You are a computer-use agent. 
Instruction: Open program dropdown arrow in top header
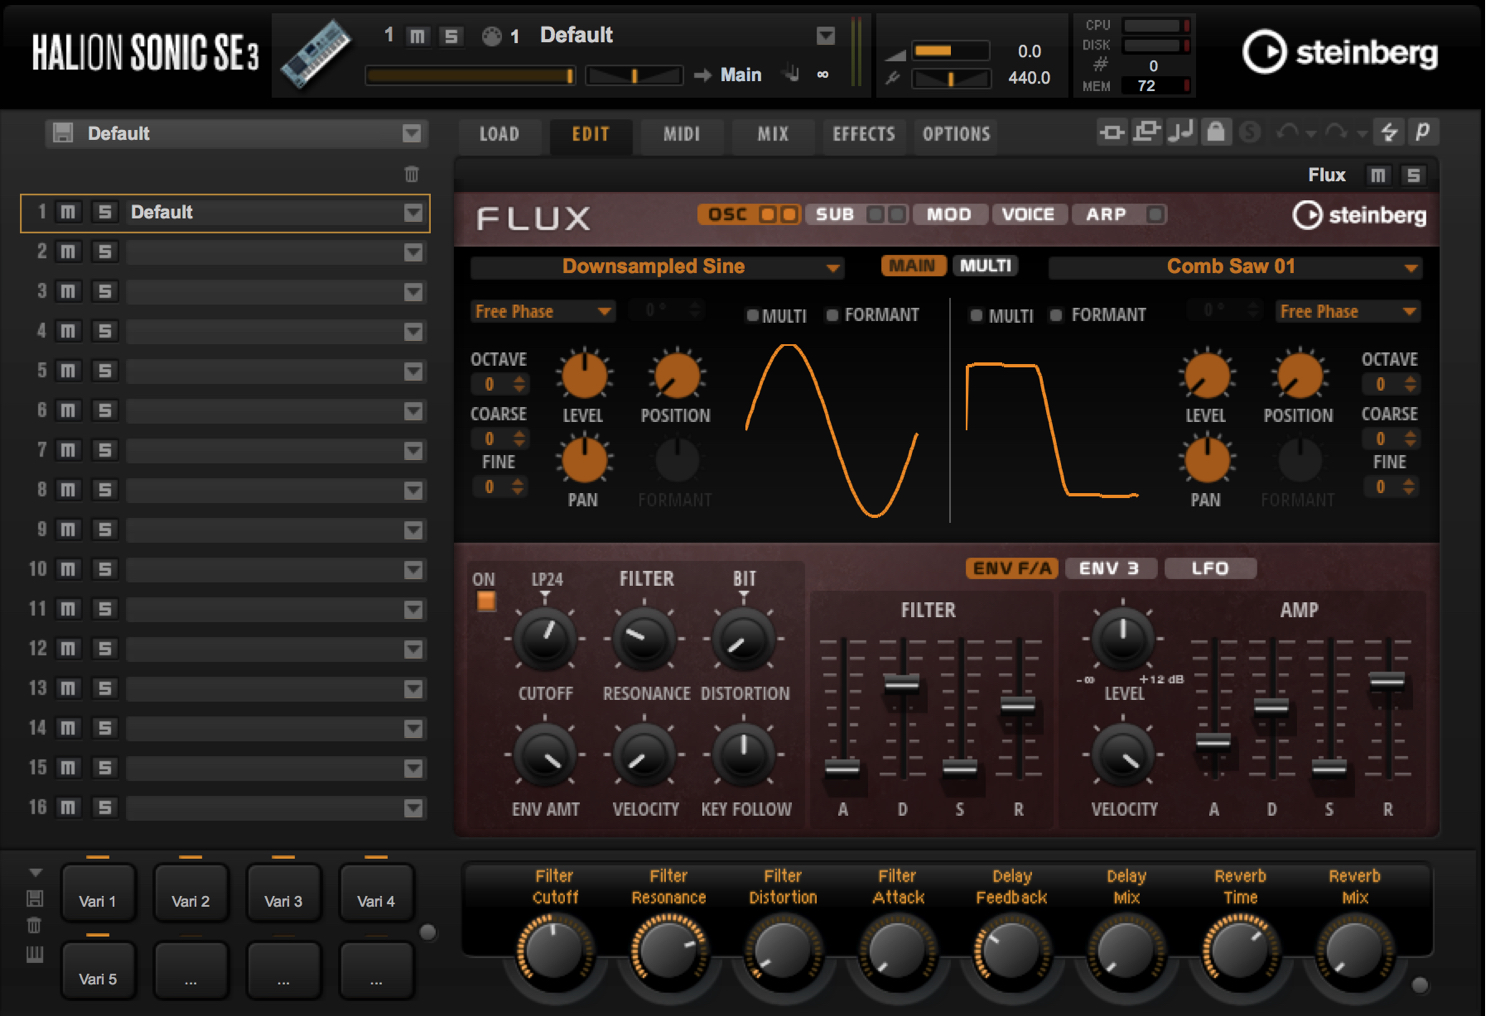pos(825,37)
